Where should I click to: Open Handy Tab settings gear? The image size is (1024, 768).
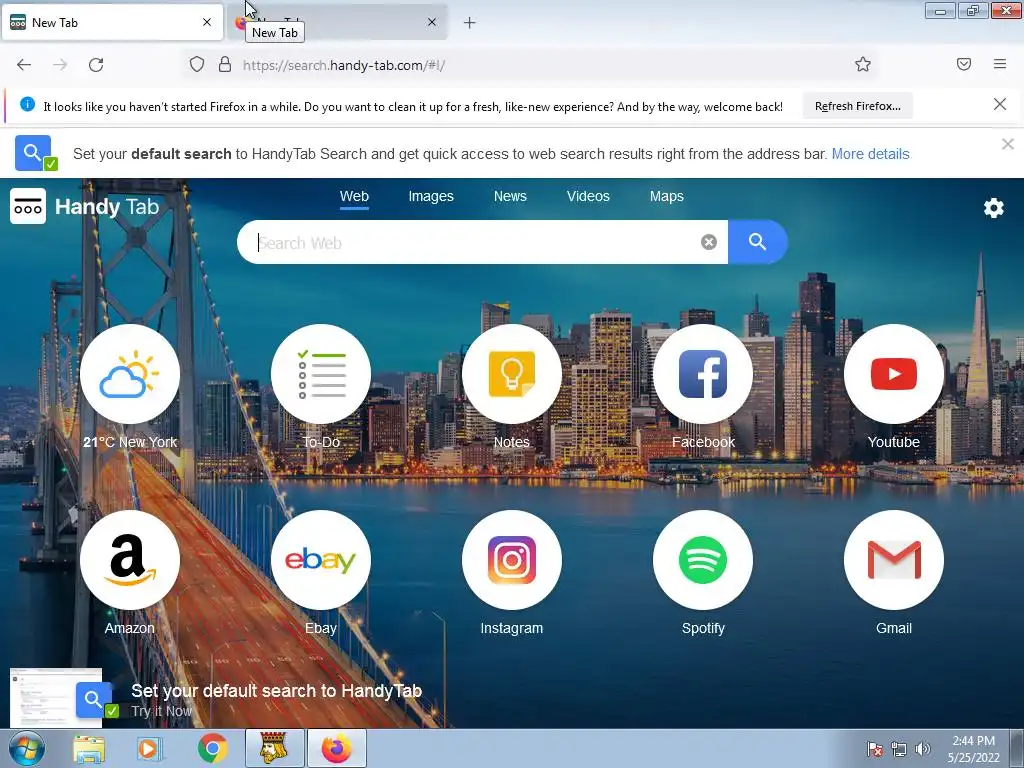tap(993, 208)
